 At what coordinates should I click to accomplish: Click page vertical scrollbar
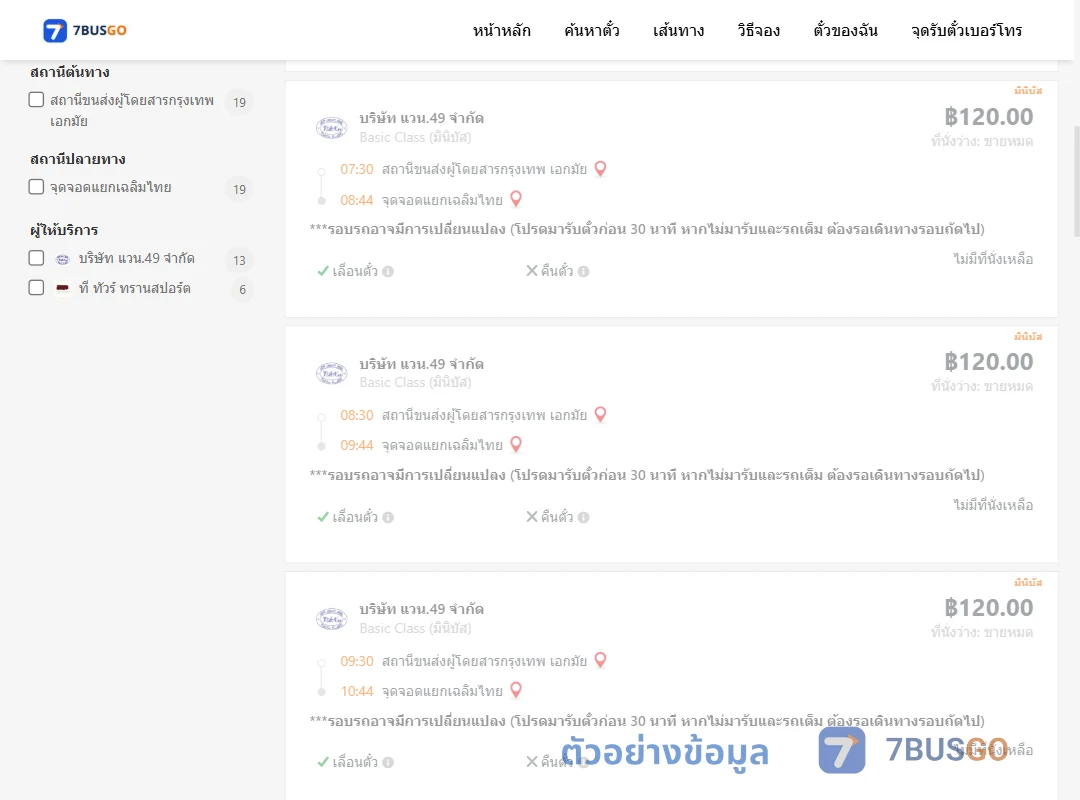pos(1077,181)
